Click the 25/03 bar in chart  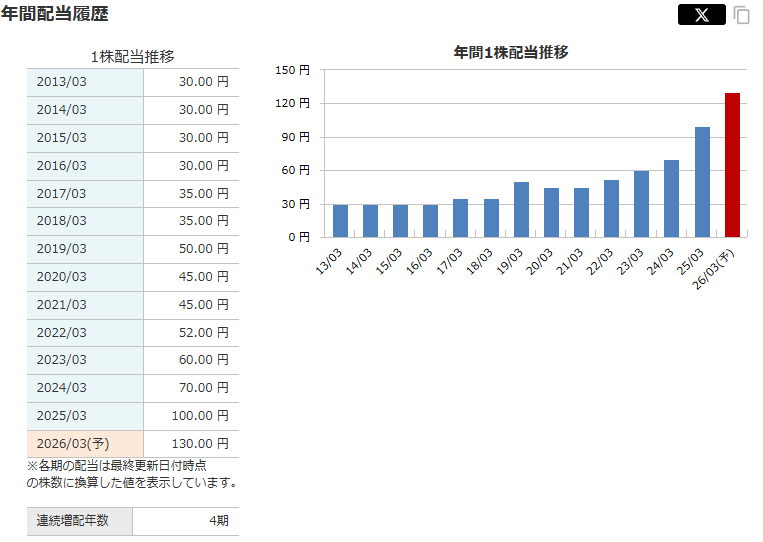[702, 182]
